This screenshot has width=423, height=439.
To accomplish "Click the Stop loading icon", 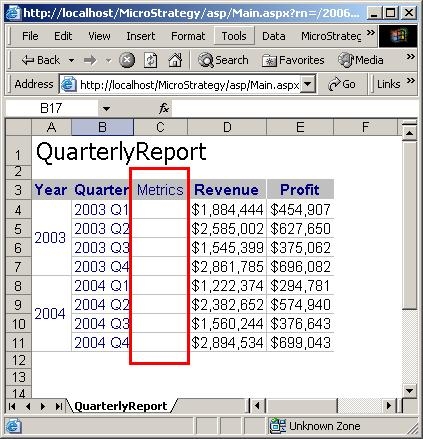I will pyautogui.click(x=127, y=60).
